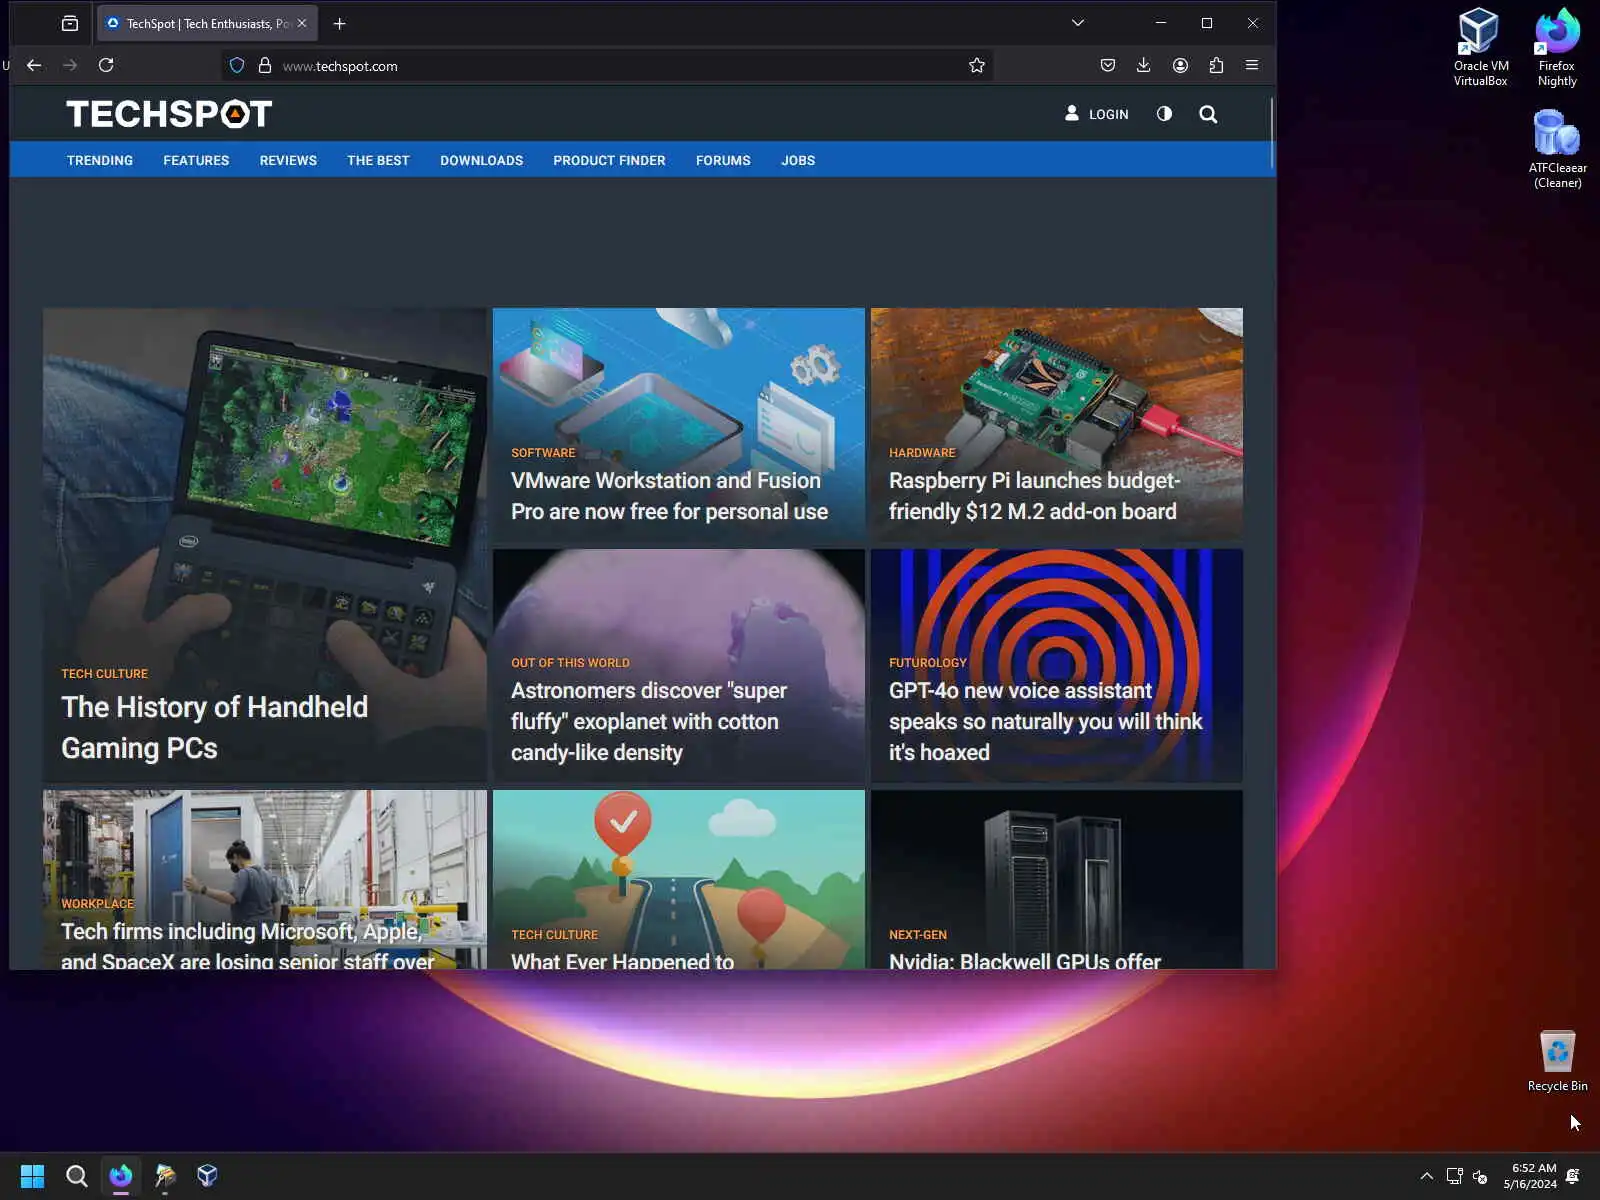
Task: Click the tracking protection shield icon
Action: coord(237,66)
